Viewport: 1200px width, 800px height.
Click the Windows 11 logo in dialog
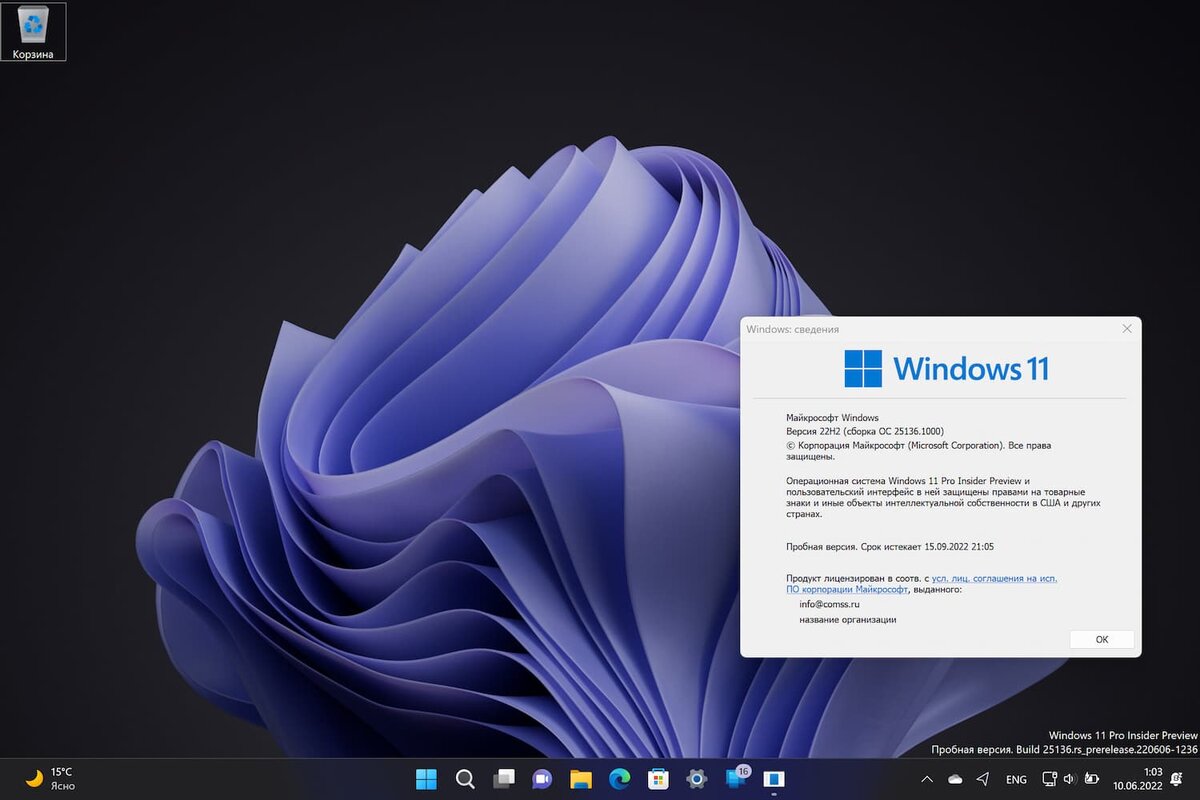point(946,368)
